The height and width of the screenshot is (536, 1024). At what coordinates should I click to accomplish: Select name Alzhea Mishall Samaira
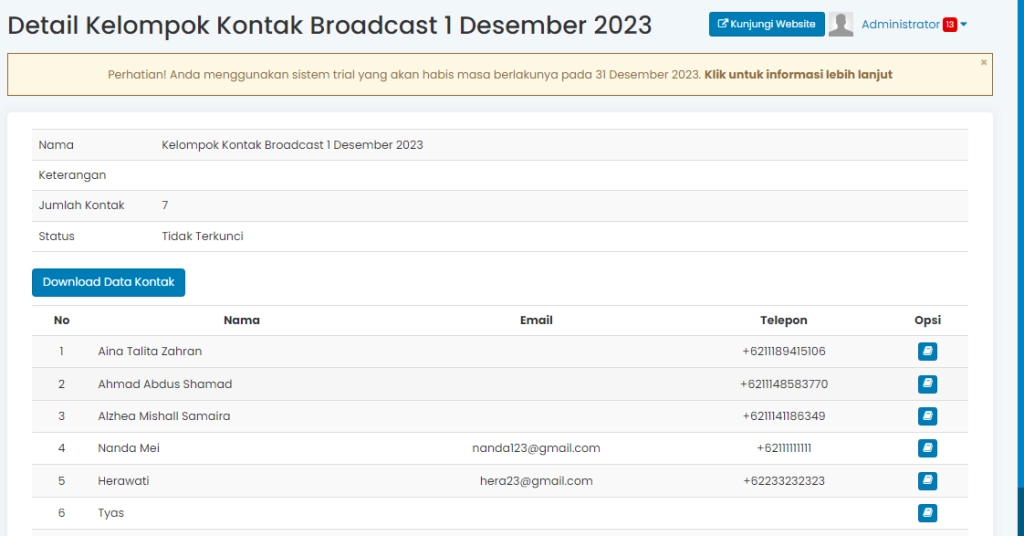tap(164, 416)
